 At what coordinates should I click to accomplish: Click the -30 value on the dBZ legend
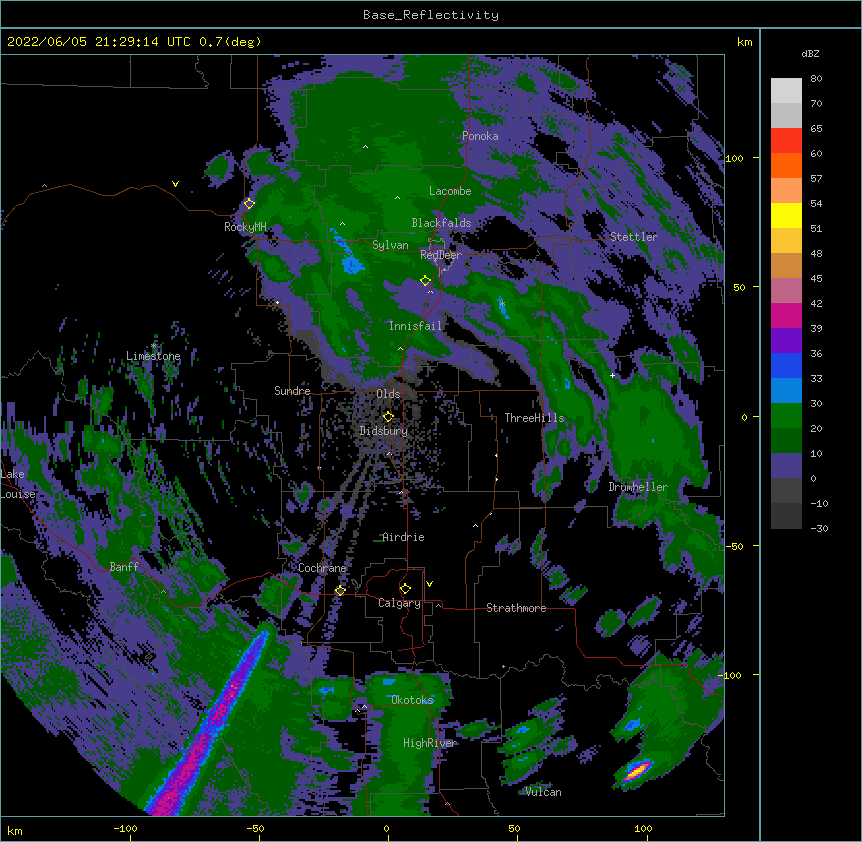[x=819, y=529]
